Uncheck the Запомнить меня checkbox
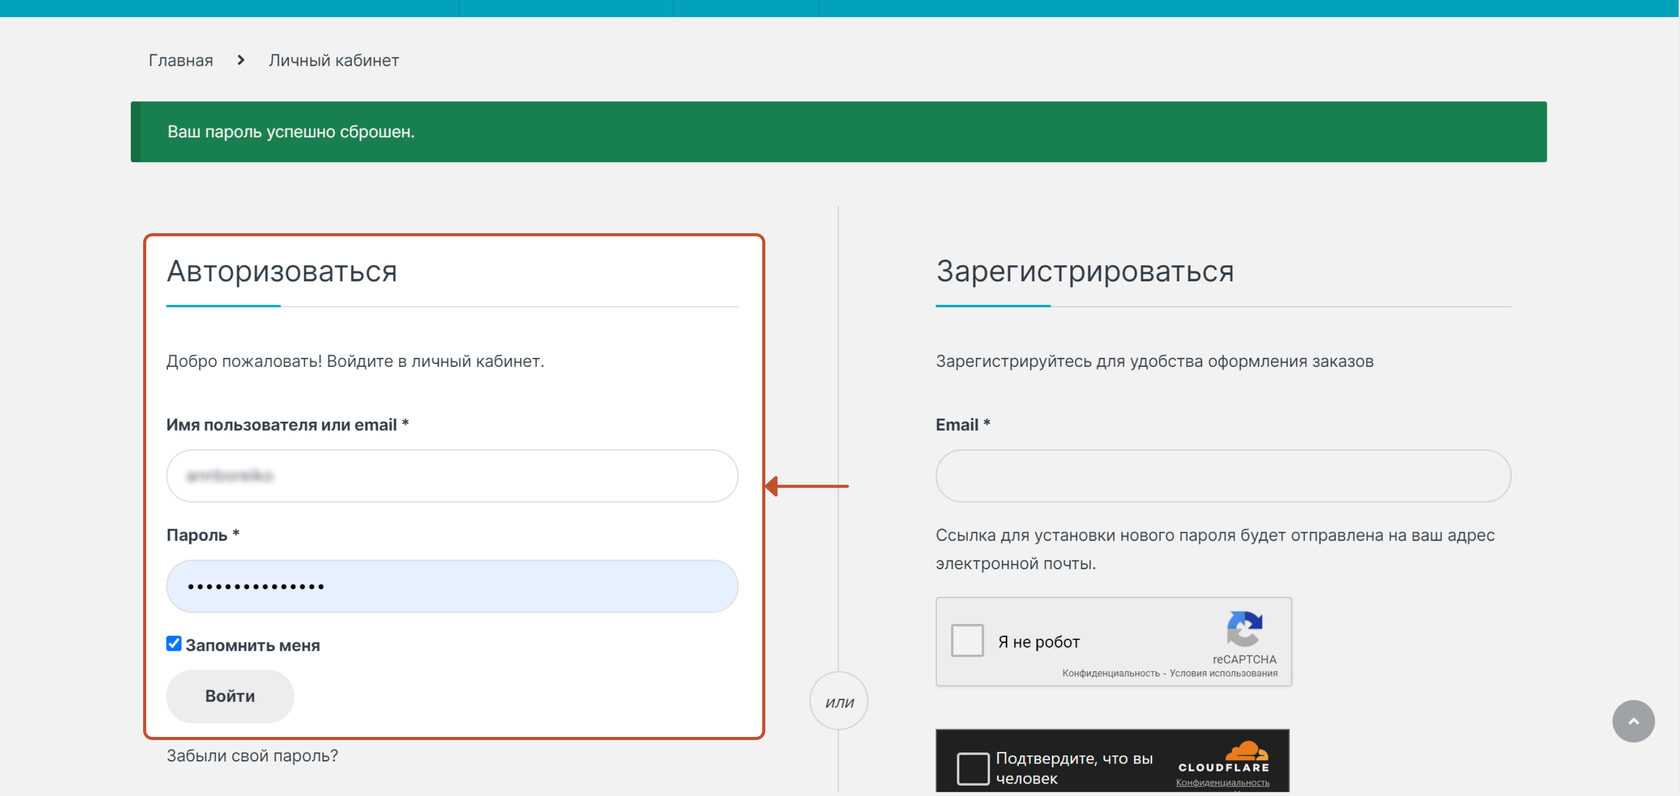Screen dimensions: 1680x796 click(174, 644)
